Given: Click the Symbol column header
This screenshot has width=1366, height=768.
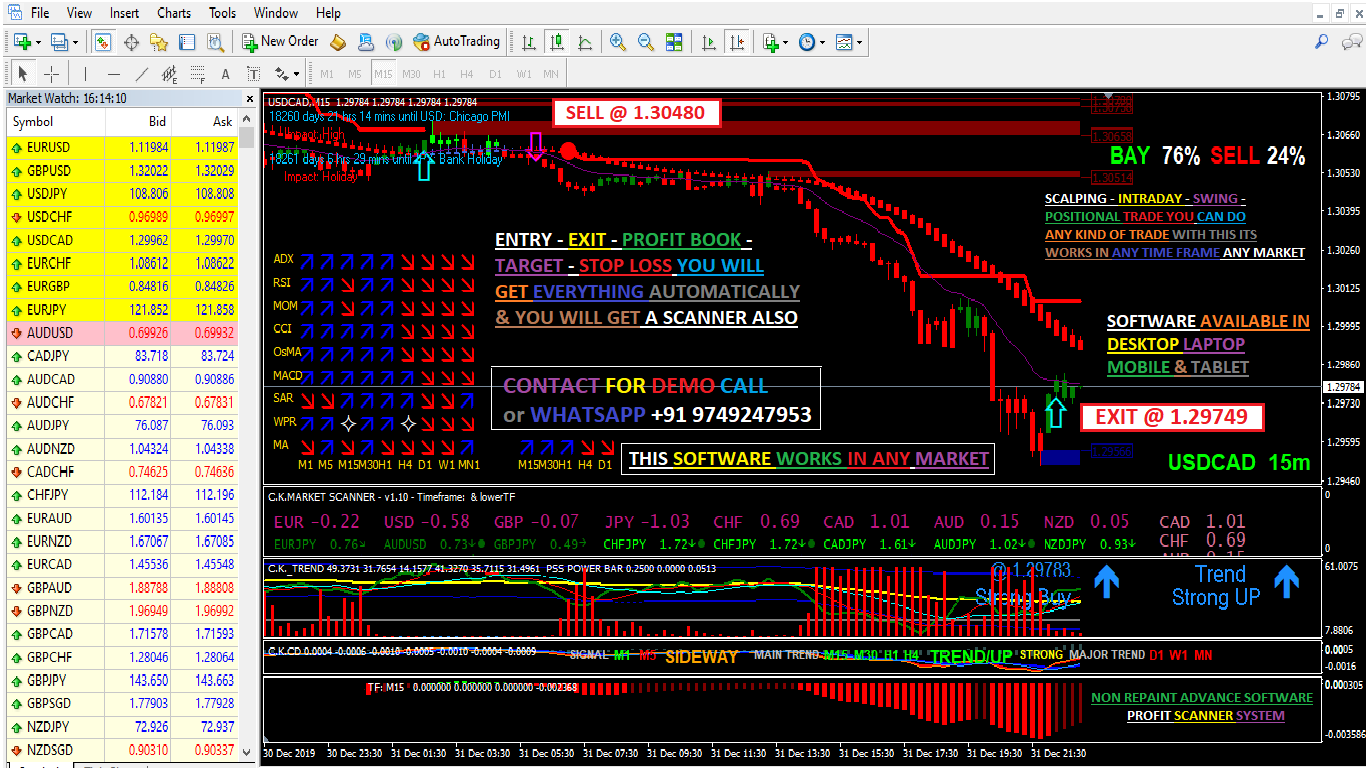Looking at the screenshot, I should (x=55, y=121).
